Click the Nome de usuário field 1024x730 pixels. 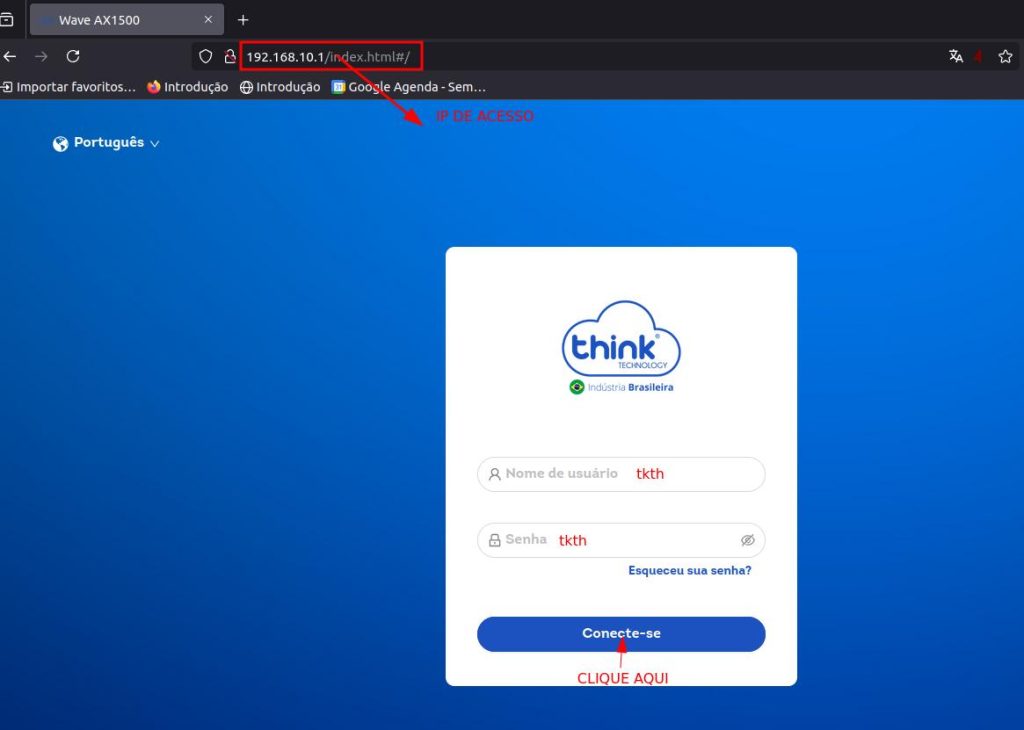click(x=621, y=474)
